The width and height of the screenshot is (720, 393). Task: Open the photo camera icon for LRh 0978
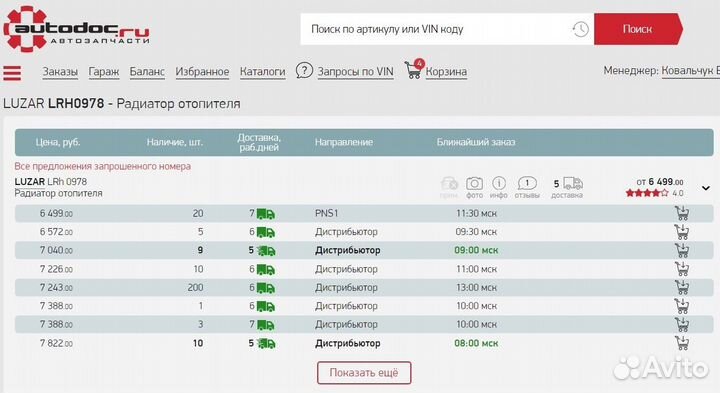pos(474,184)
